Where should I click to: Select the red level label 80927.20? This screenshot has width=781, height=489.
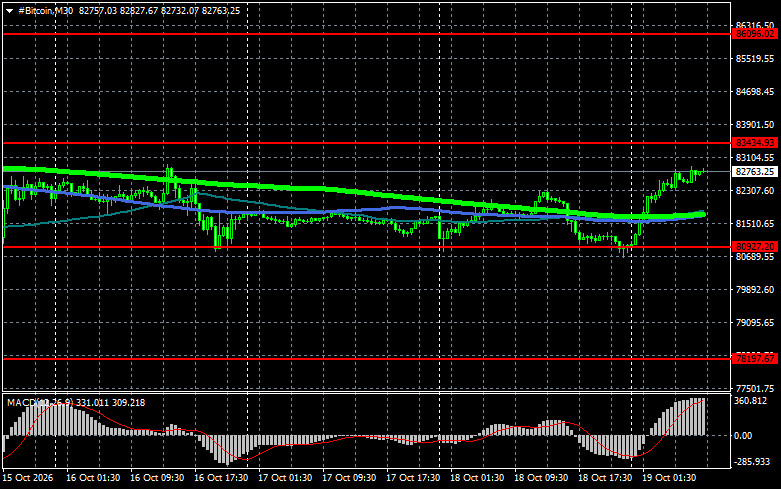755,246
